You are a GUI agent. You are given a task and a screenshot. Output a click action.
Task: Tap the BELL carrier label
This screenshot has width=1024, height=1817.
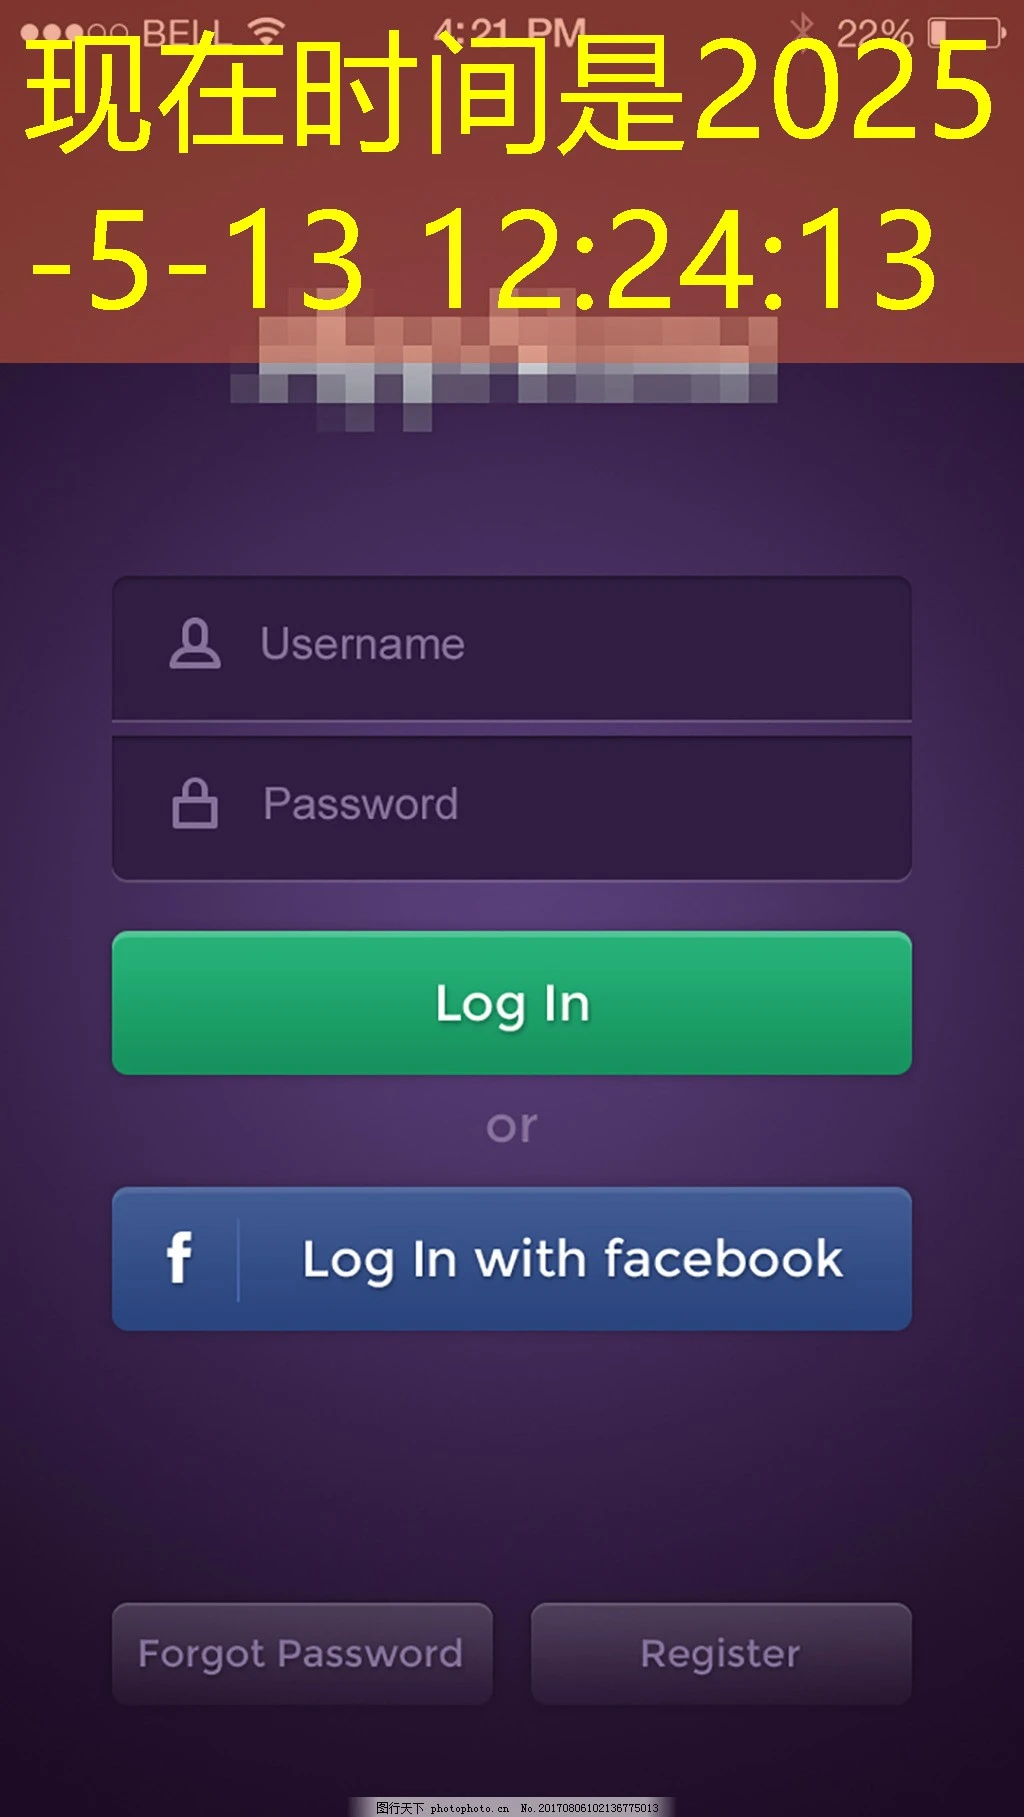coord(182,33)
